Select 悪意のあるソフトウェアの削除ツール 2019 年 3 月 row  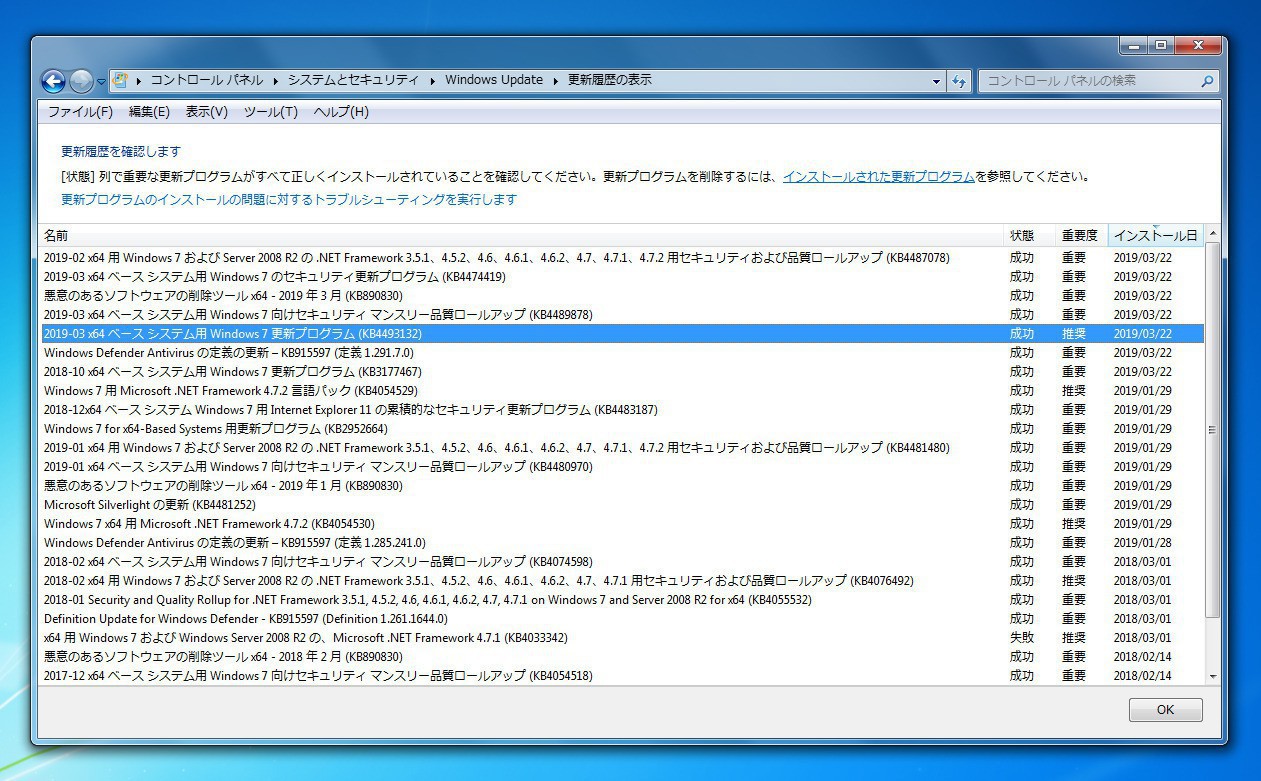(622, 296)
